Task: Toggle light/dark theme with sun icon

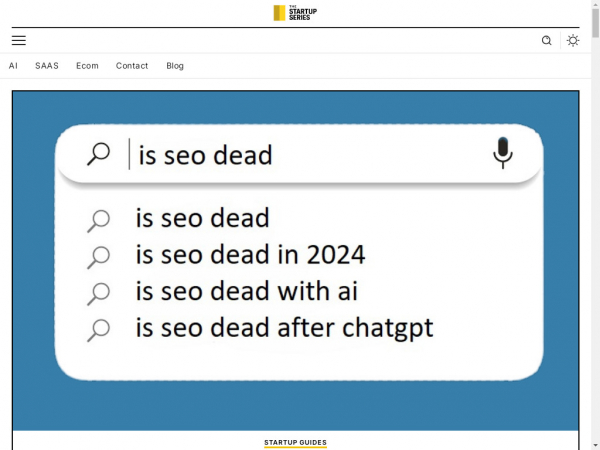Action: click(573, 41)
